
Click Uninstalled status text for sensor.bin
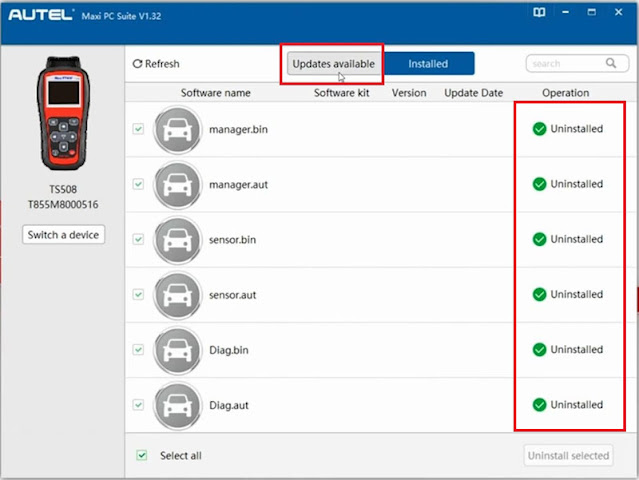click(577, 239)
